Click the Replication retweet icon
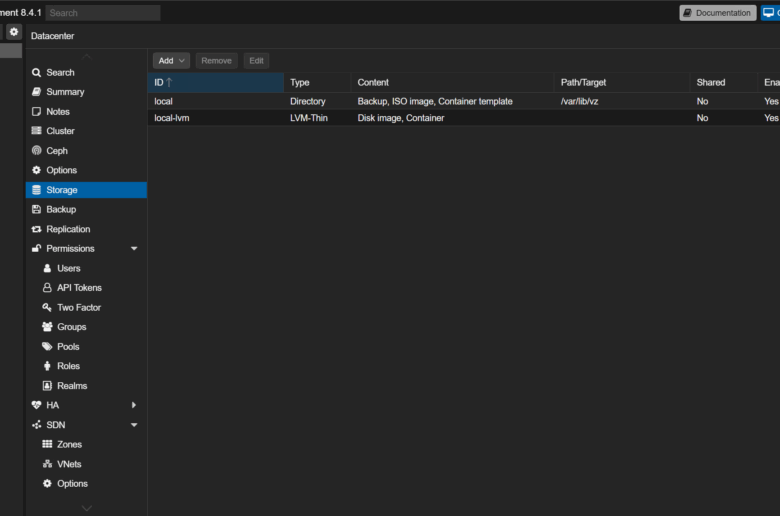Screen dimensions: 780x516 tap(36, 229)
